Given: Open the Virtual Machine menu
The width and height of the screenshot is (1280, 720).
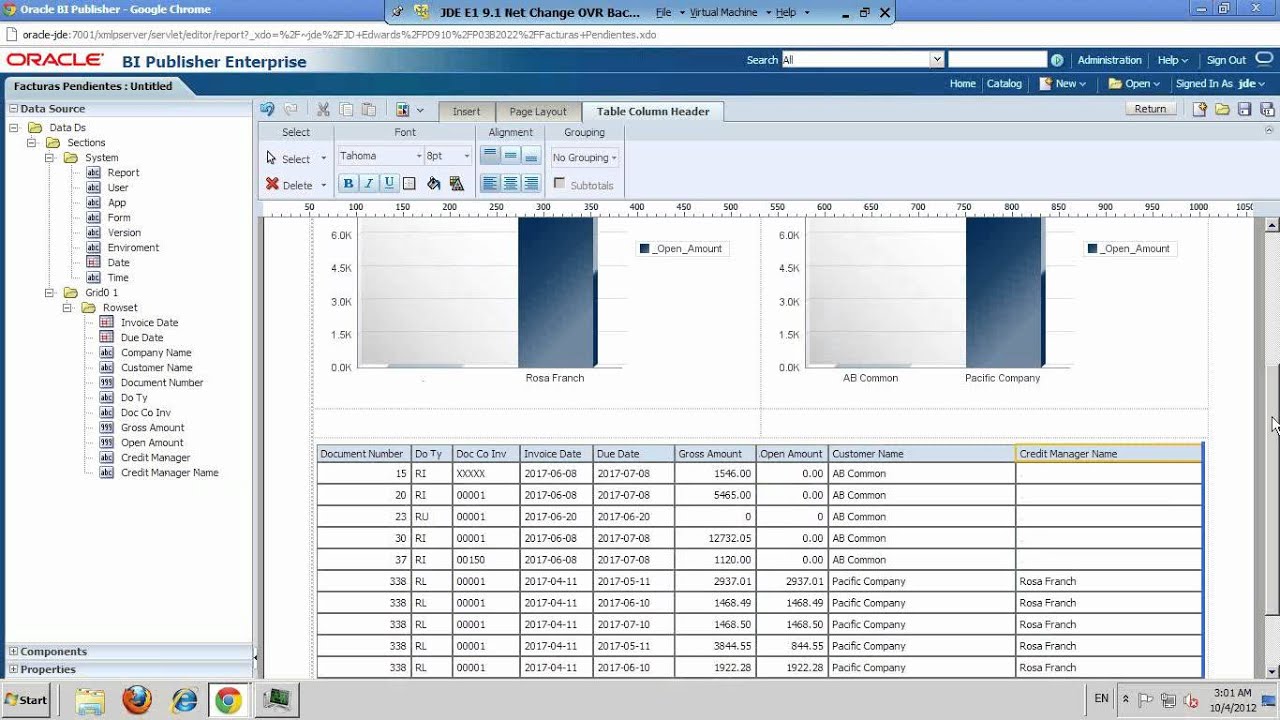Looking at the screenshot, I should (x=731, y=13).
